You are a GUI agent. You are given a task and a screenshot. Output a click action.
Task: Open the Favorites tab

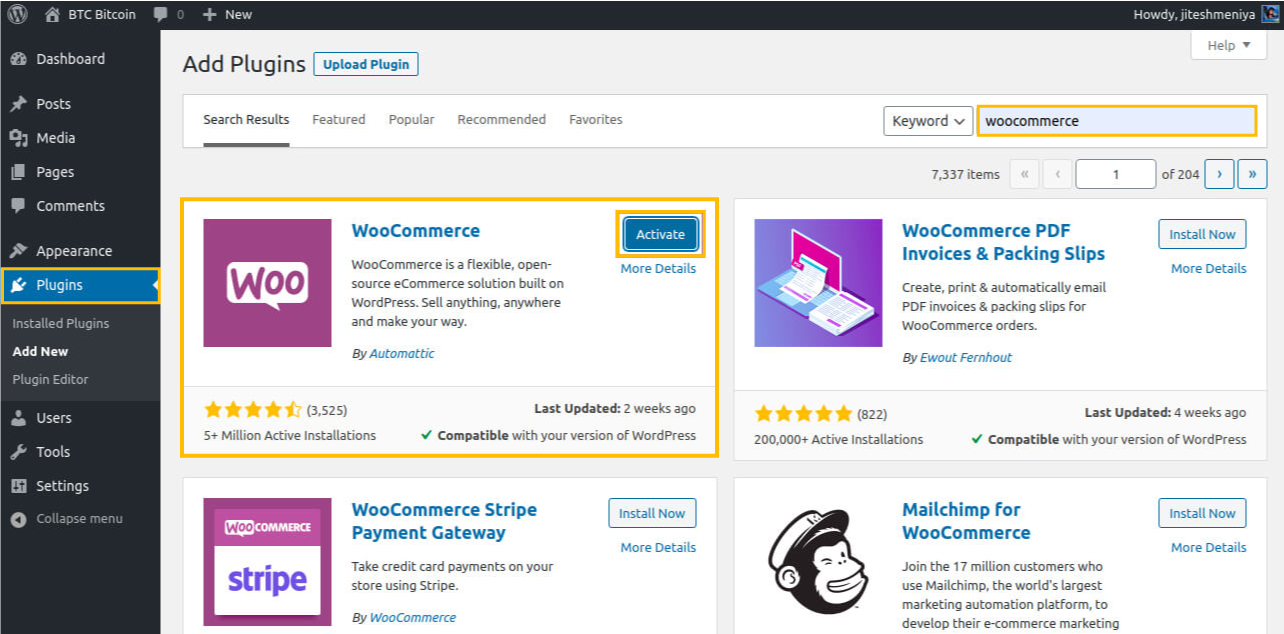[596, 120]
